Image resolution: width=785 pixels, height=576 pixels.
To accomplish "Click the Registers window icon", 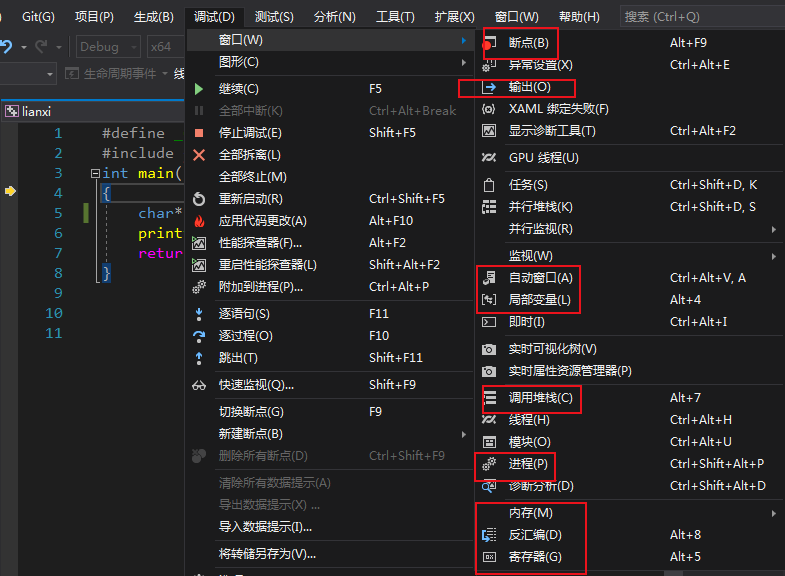I will (489, 557).
